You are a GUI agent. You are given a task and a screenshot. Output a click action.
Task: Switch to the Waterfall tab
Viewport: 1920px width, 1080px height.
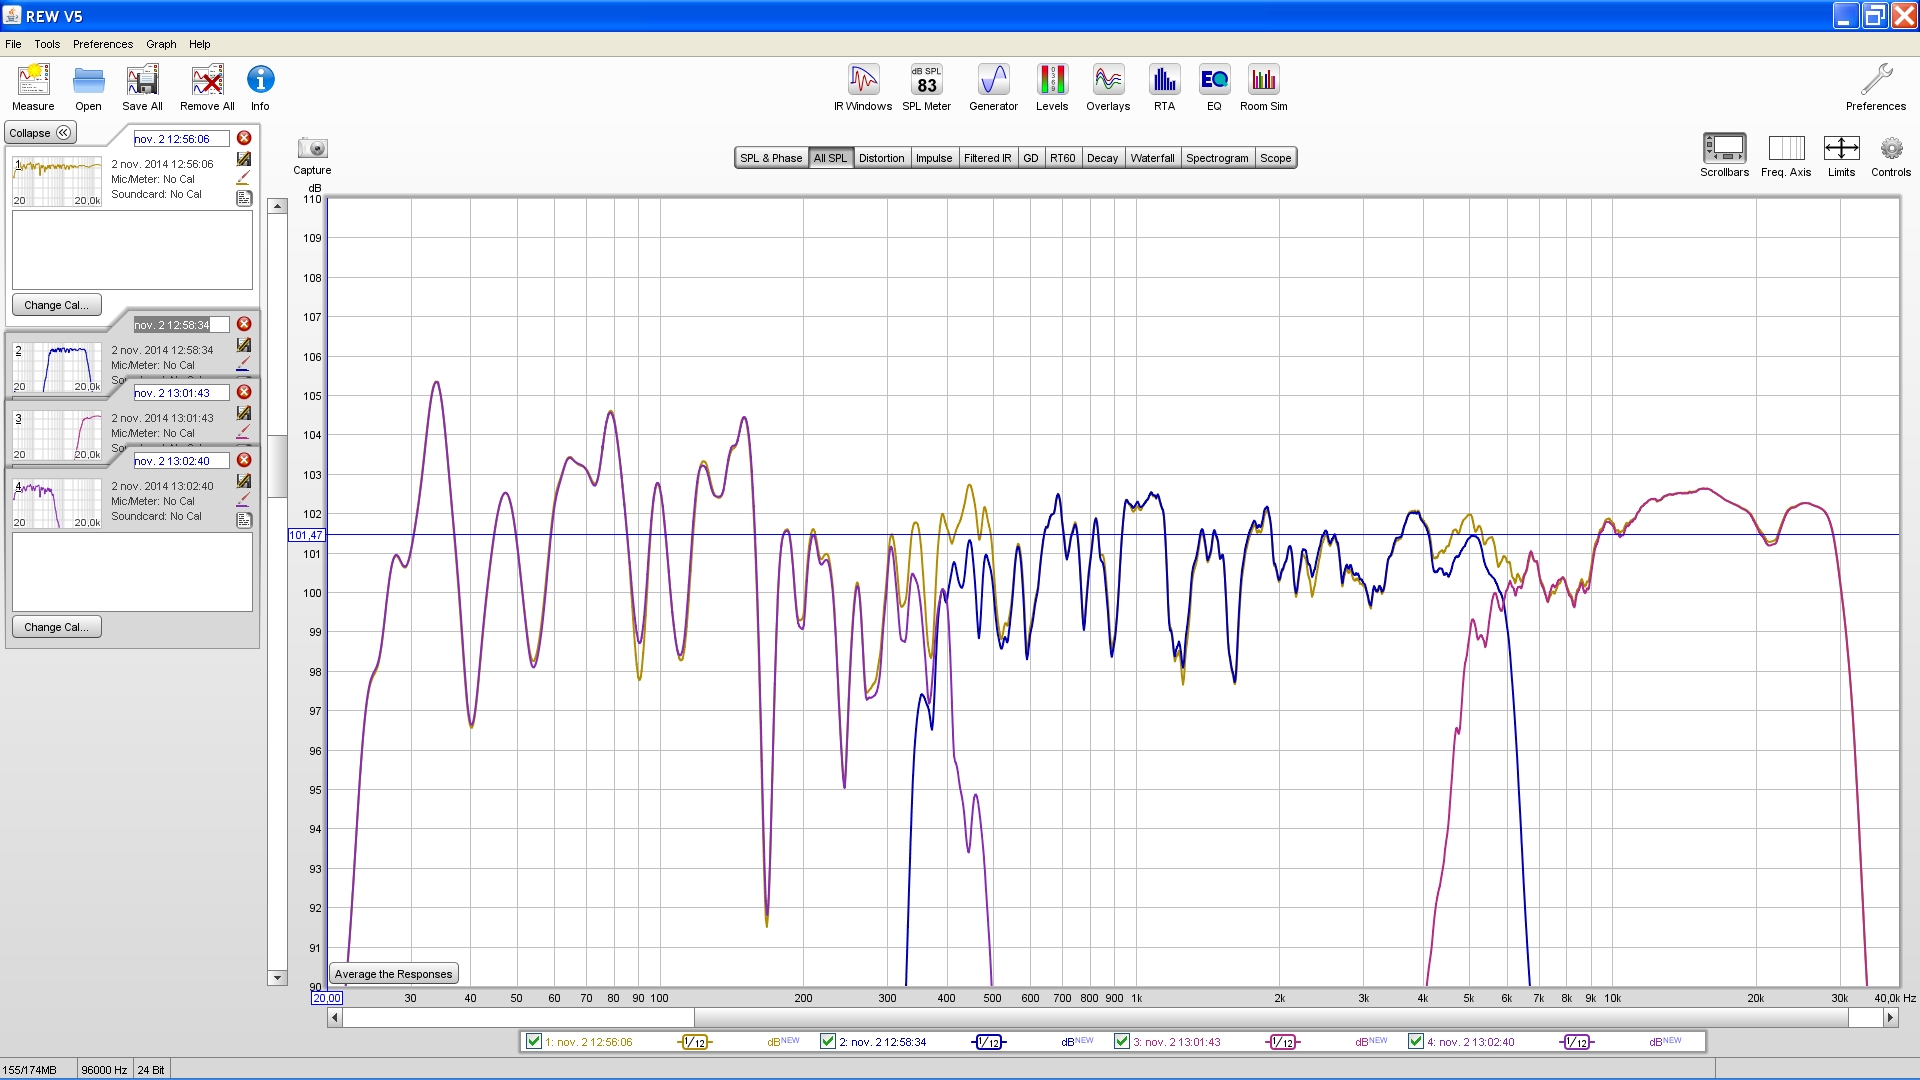pyautogui.click(x=1152, y=158)
